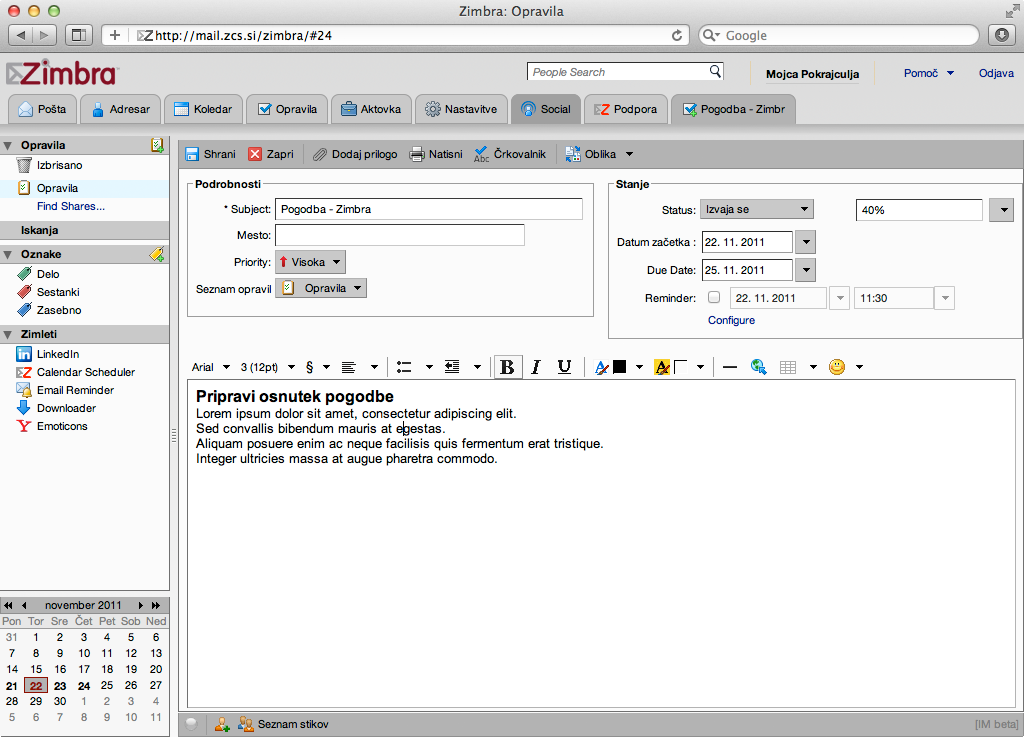Image resolution: width=1024 pixels, height=737 pixels.
Task: Open Seznam stikov contact list
Action: [283, 724]
